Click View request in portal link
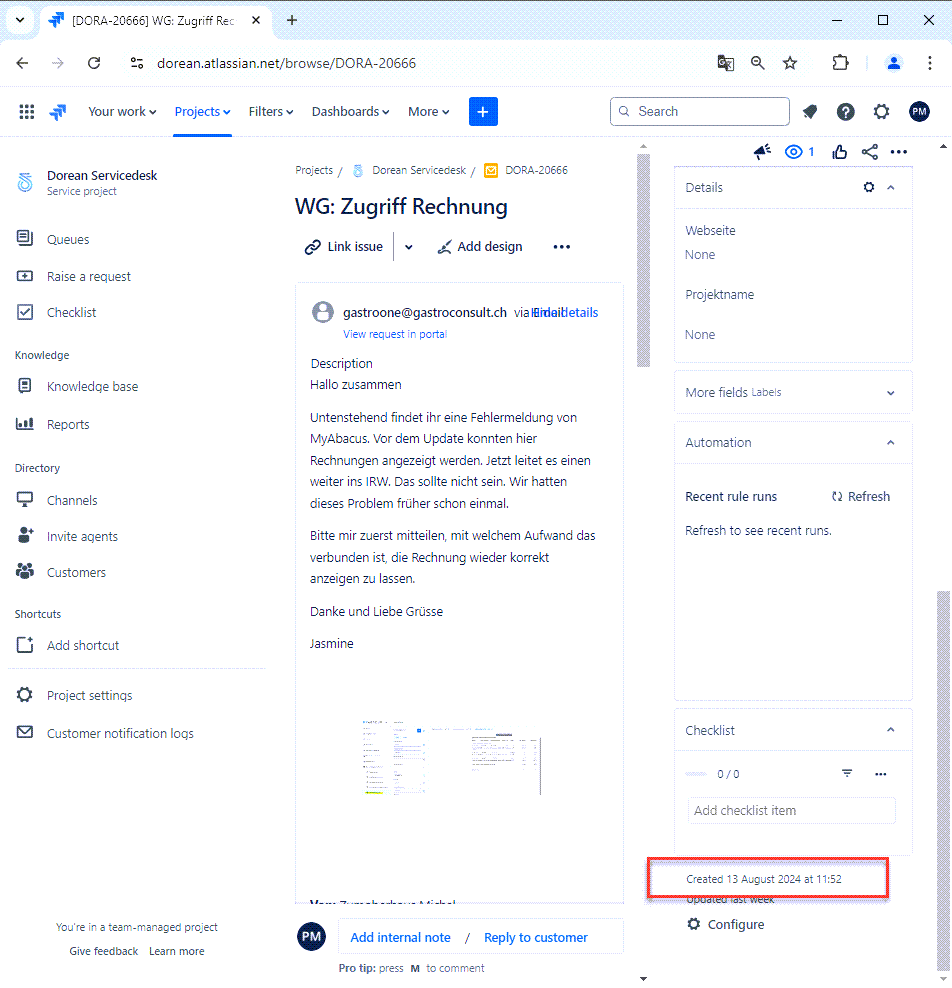The width and height of the screenshot is (952, 988). pyautogui.click(x=395, y=334)
